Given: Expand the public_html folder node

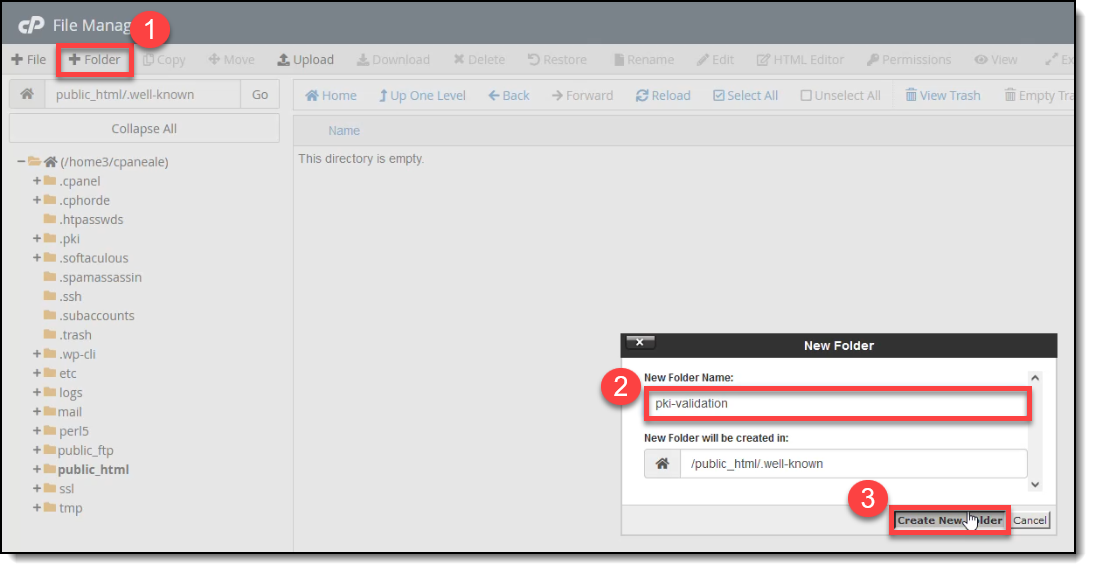Looking at the screenshot, I should (37, 469).
